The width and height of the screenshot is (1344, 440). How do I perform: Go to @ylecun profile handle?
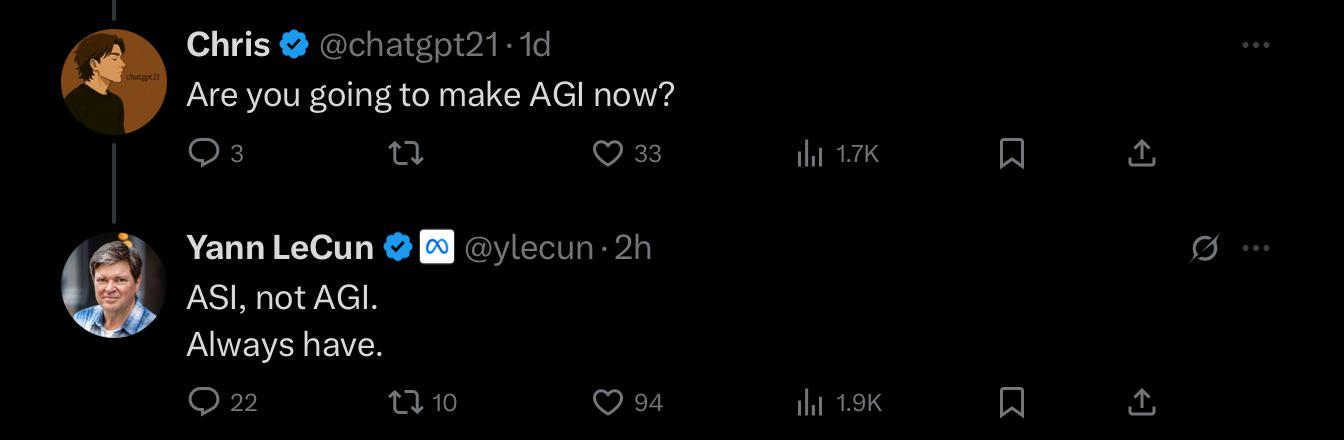[x=529, y=248]
